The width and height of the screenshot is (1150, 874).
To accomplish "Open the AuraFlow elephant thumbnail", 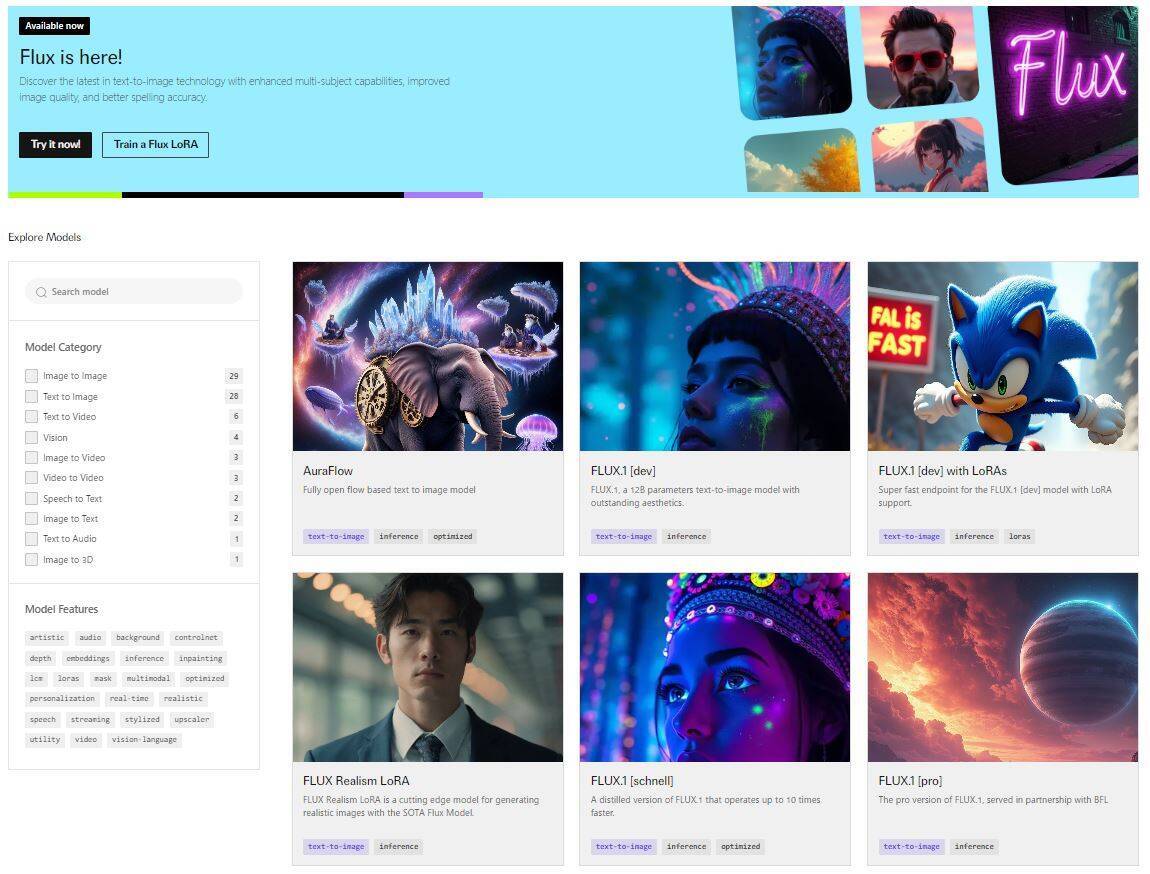I will click(427, 356).
